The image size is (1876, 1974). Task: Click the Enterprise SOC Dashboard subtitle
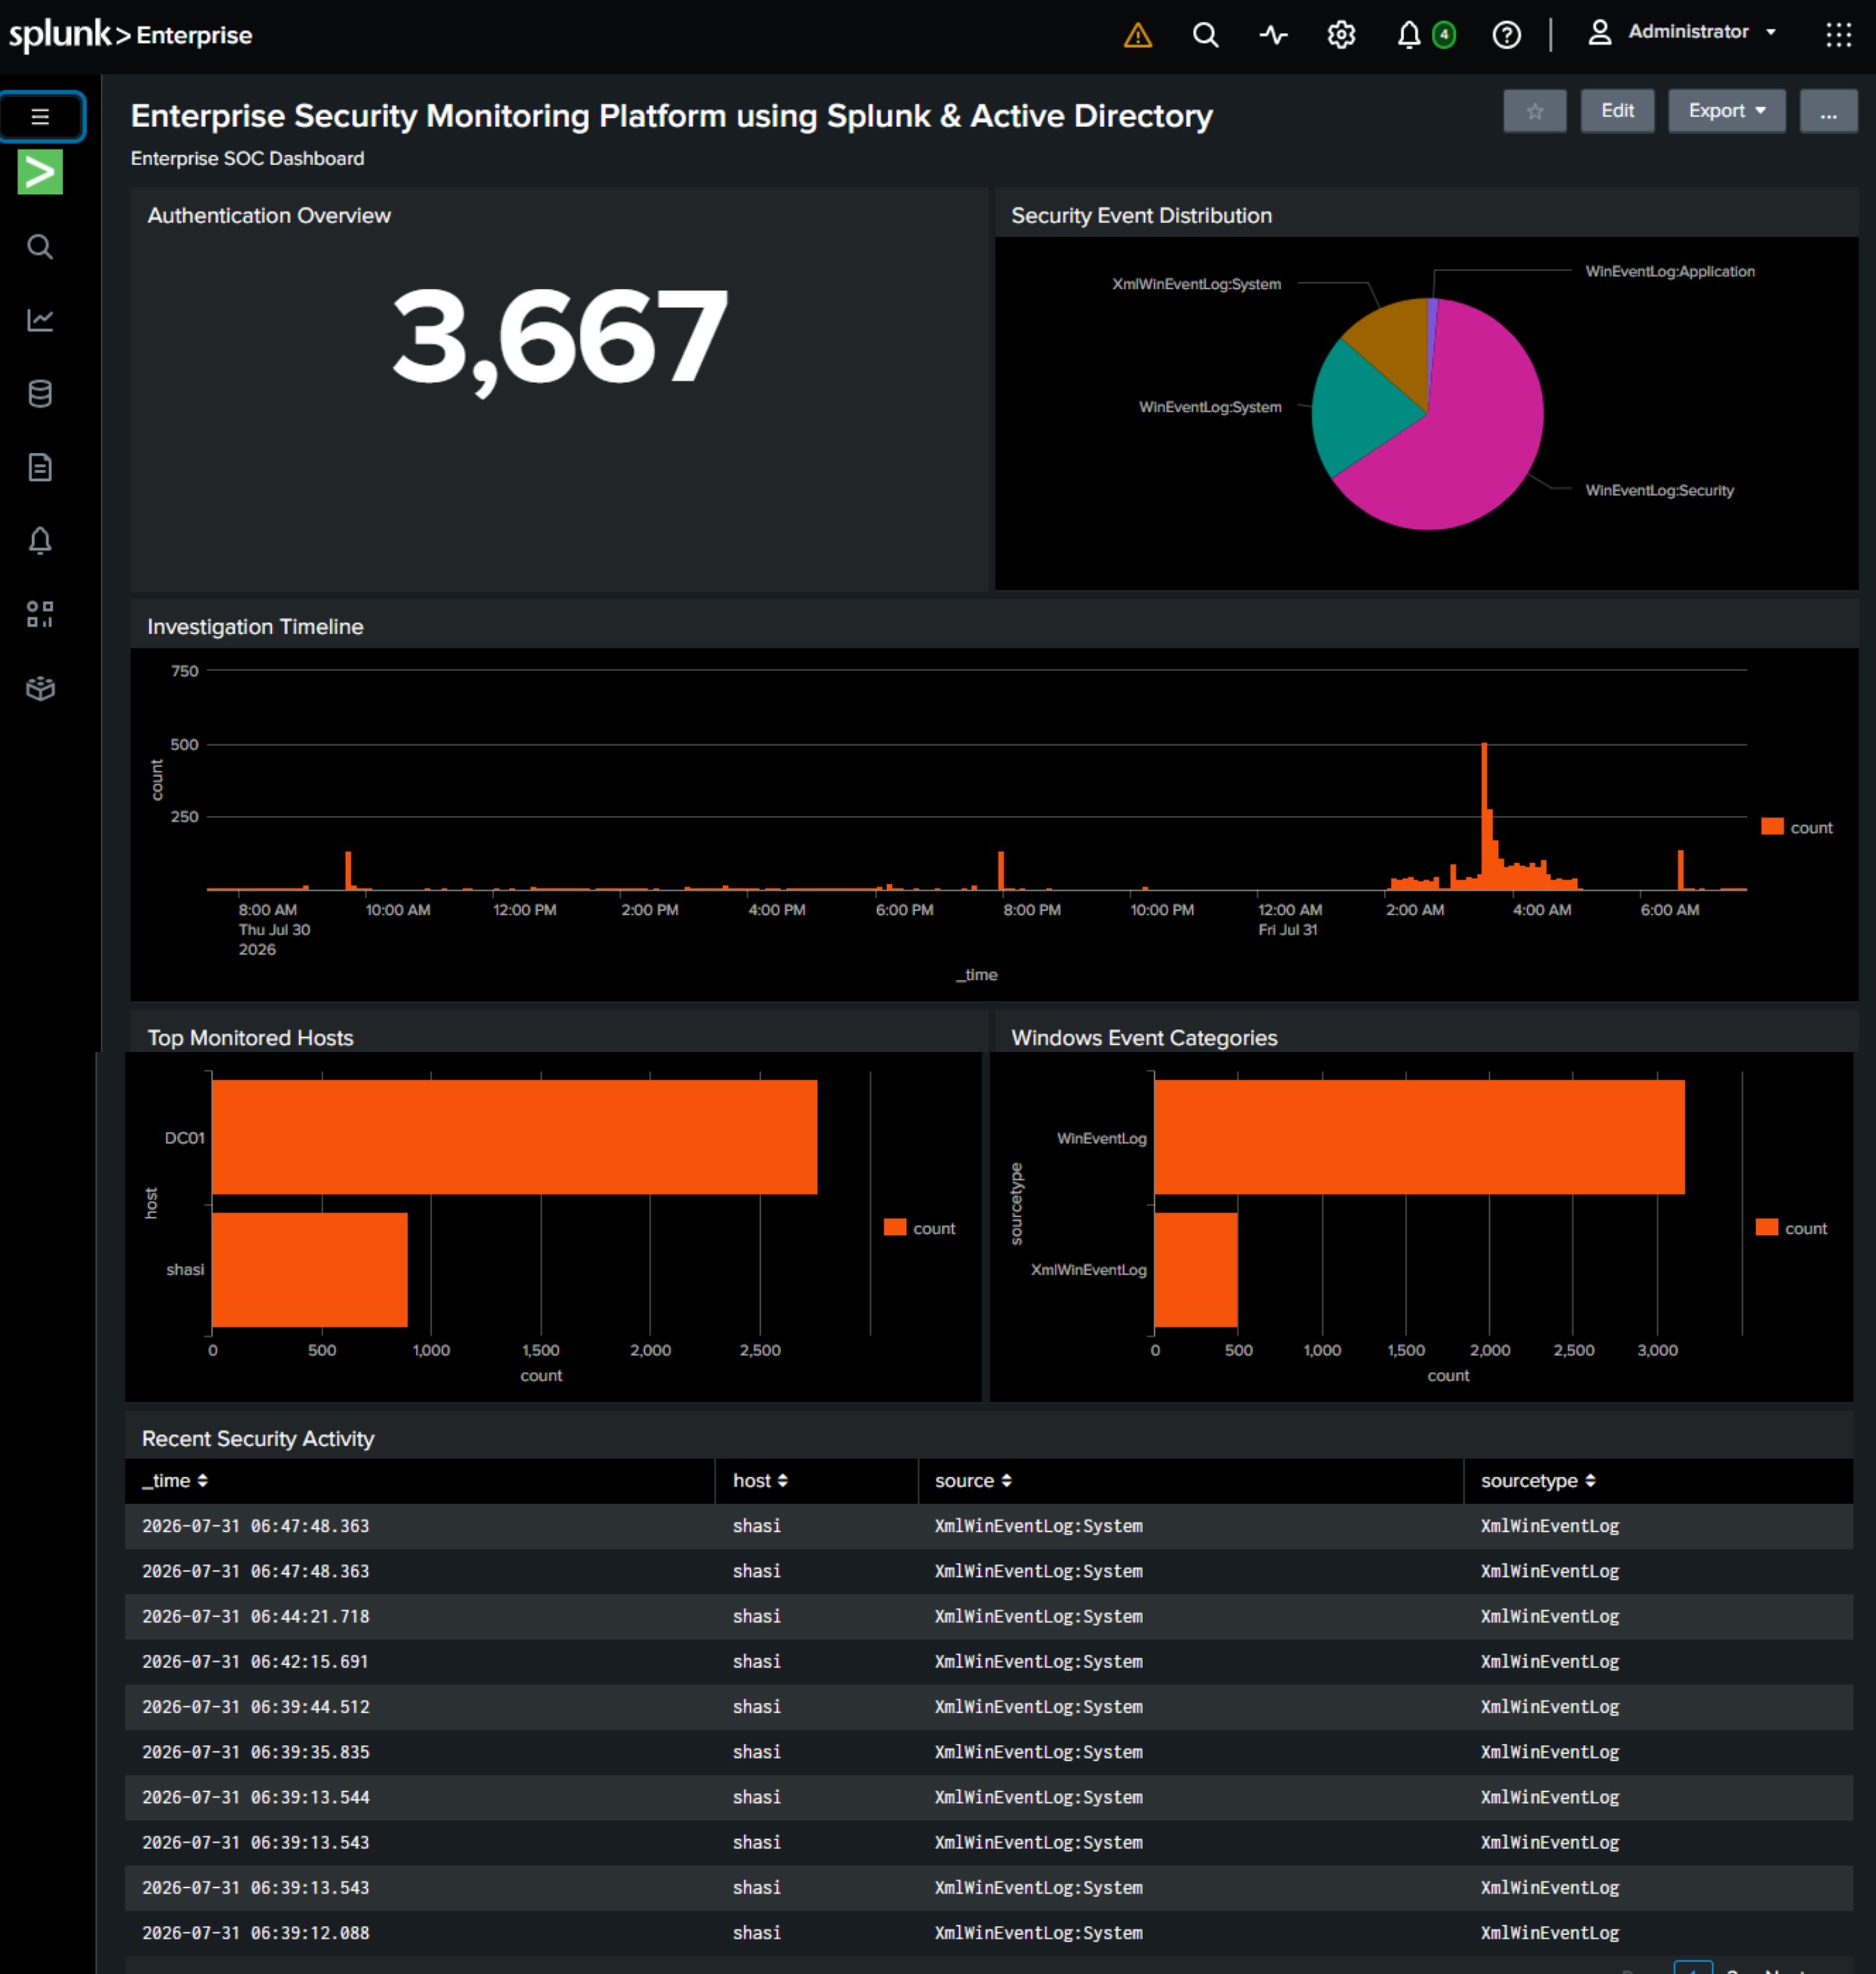(247, 159)
